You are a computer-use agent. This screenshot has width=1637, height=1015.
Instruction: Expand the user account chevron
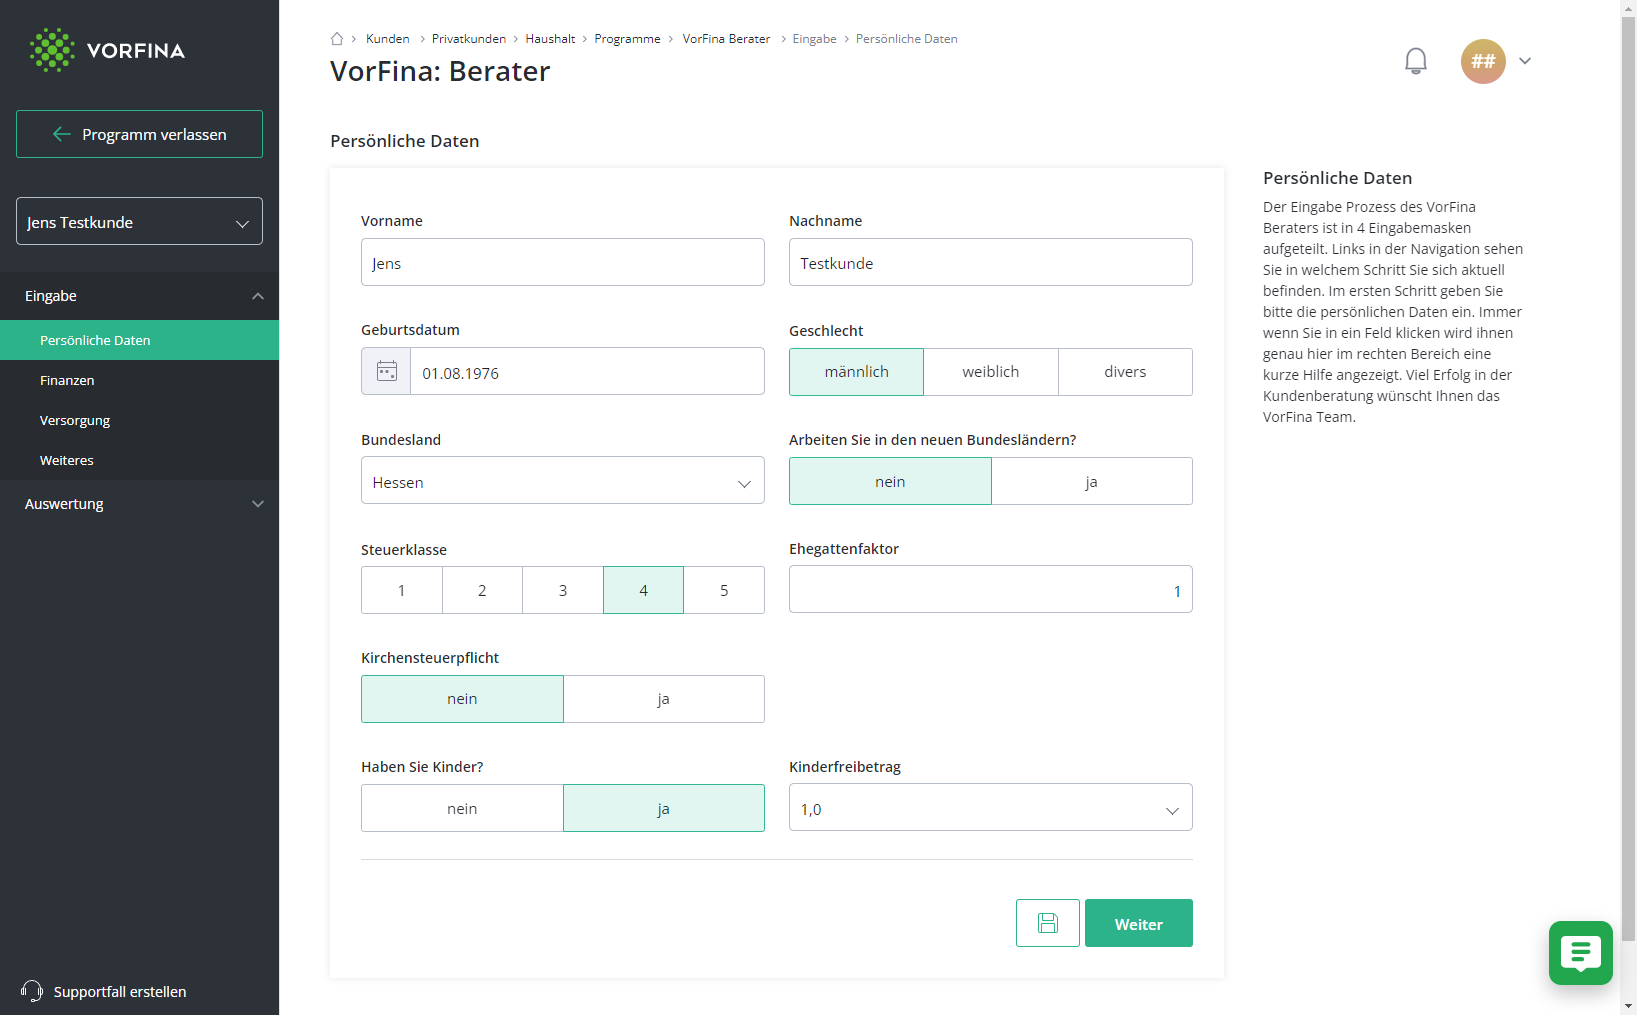pos(1525,61)
